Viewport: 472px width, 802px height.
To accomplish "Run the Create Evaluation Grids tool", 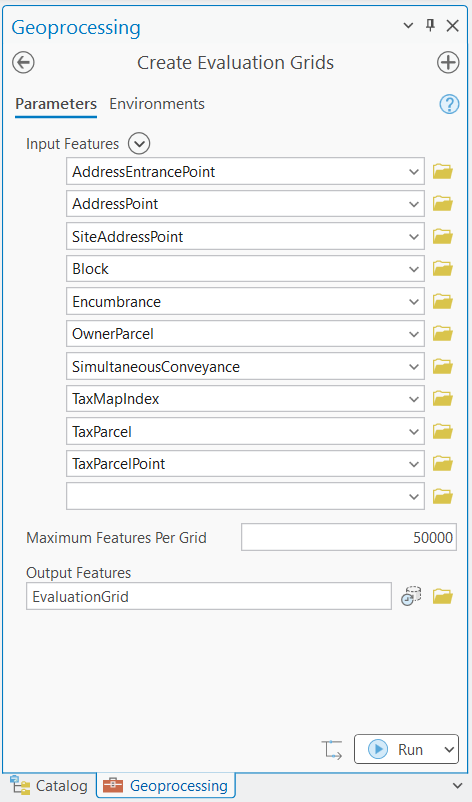I will pyautogui.click(x=397, y=749).
